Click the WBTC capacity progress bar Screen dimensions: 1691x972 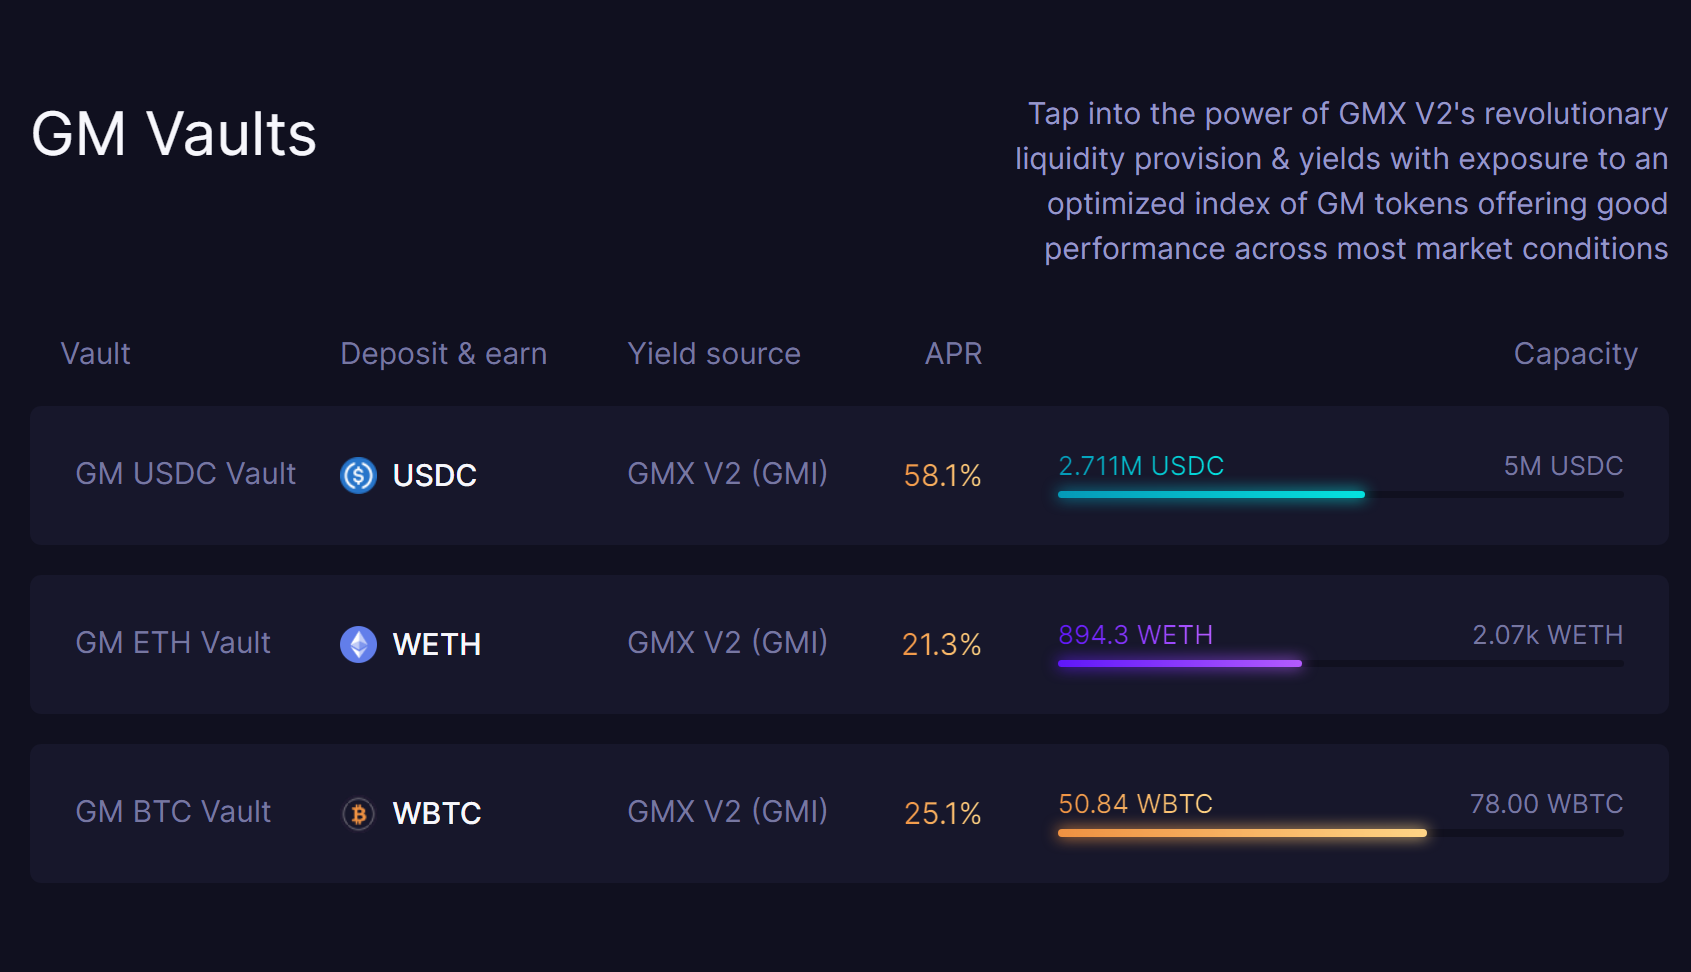coord(1340,832)
